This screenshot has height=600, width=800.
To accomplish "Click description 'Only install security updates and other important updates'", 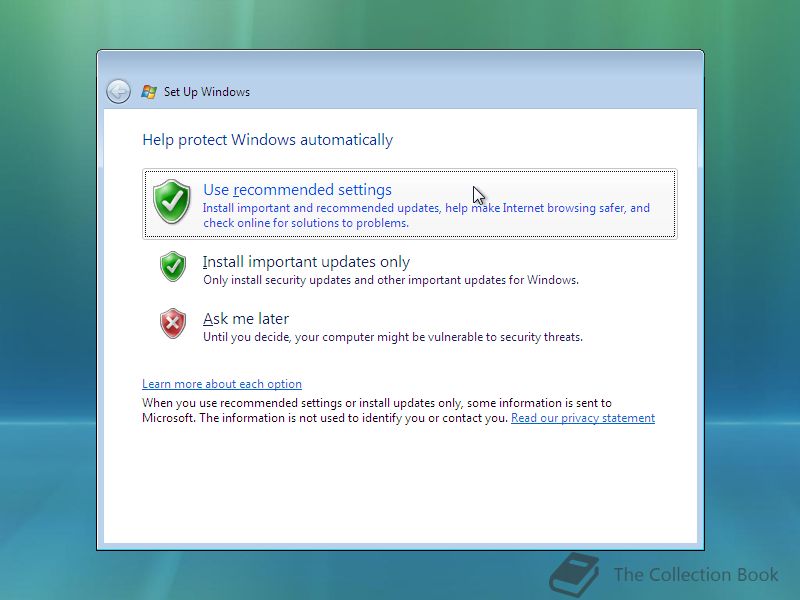I will coord(391,280).
